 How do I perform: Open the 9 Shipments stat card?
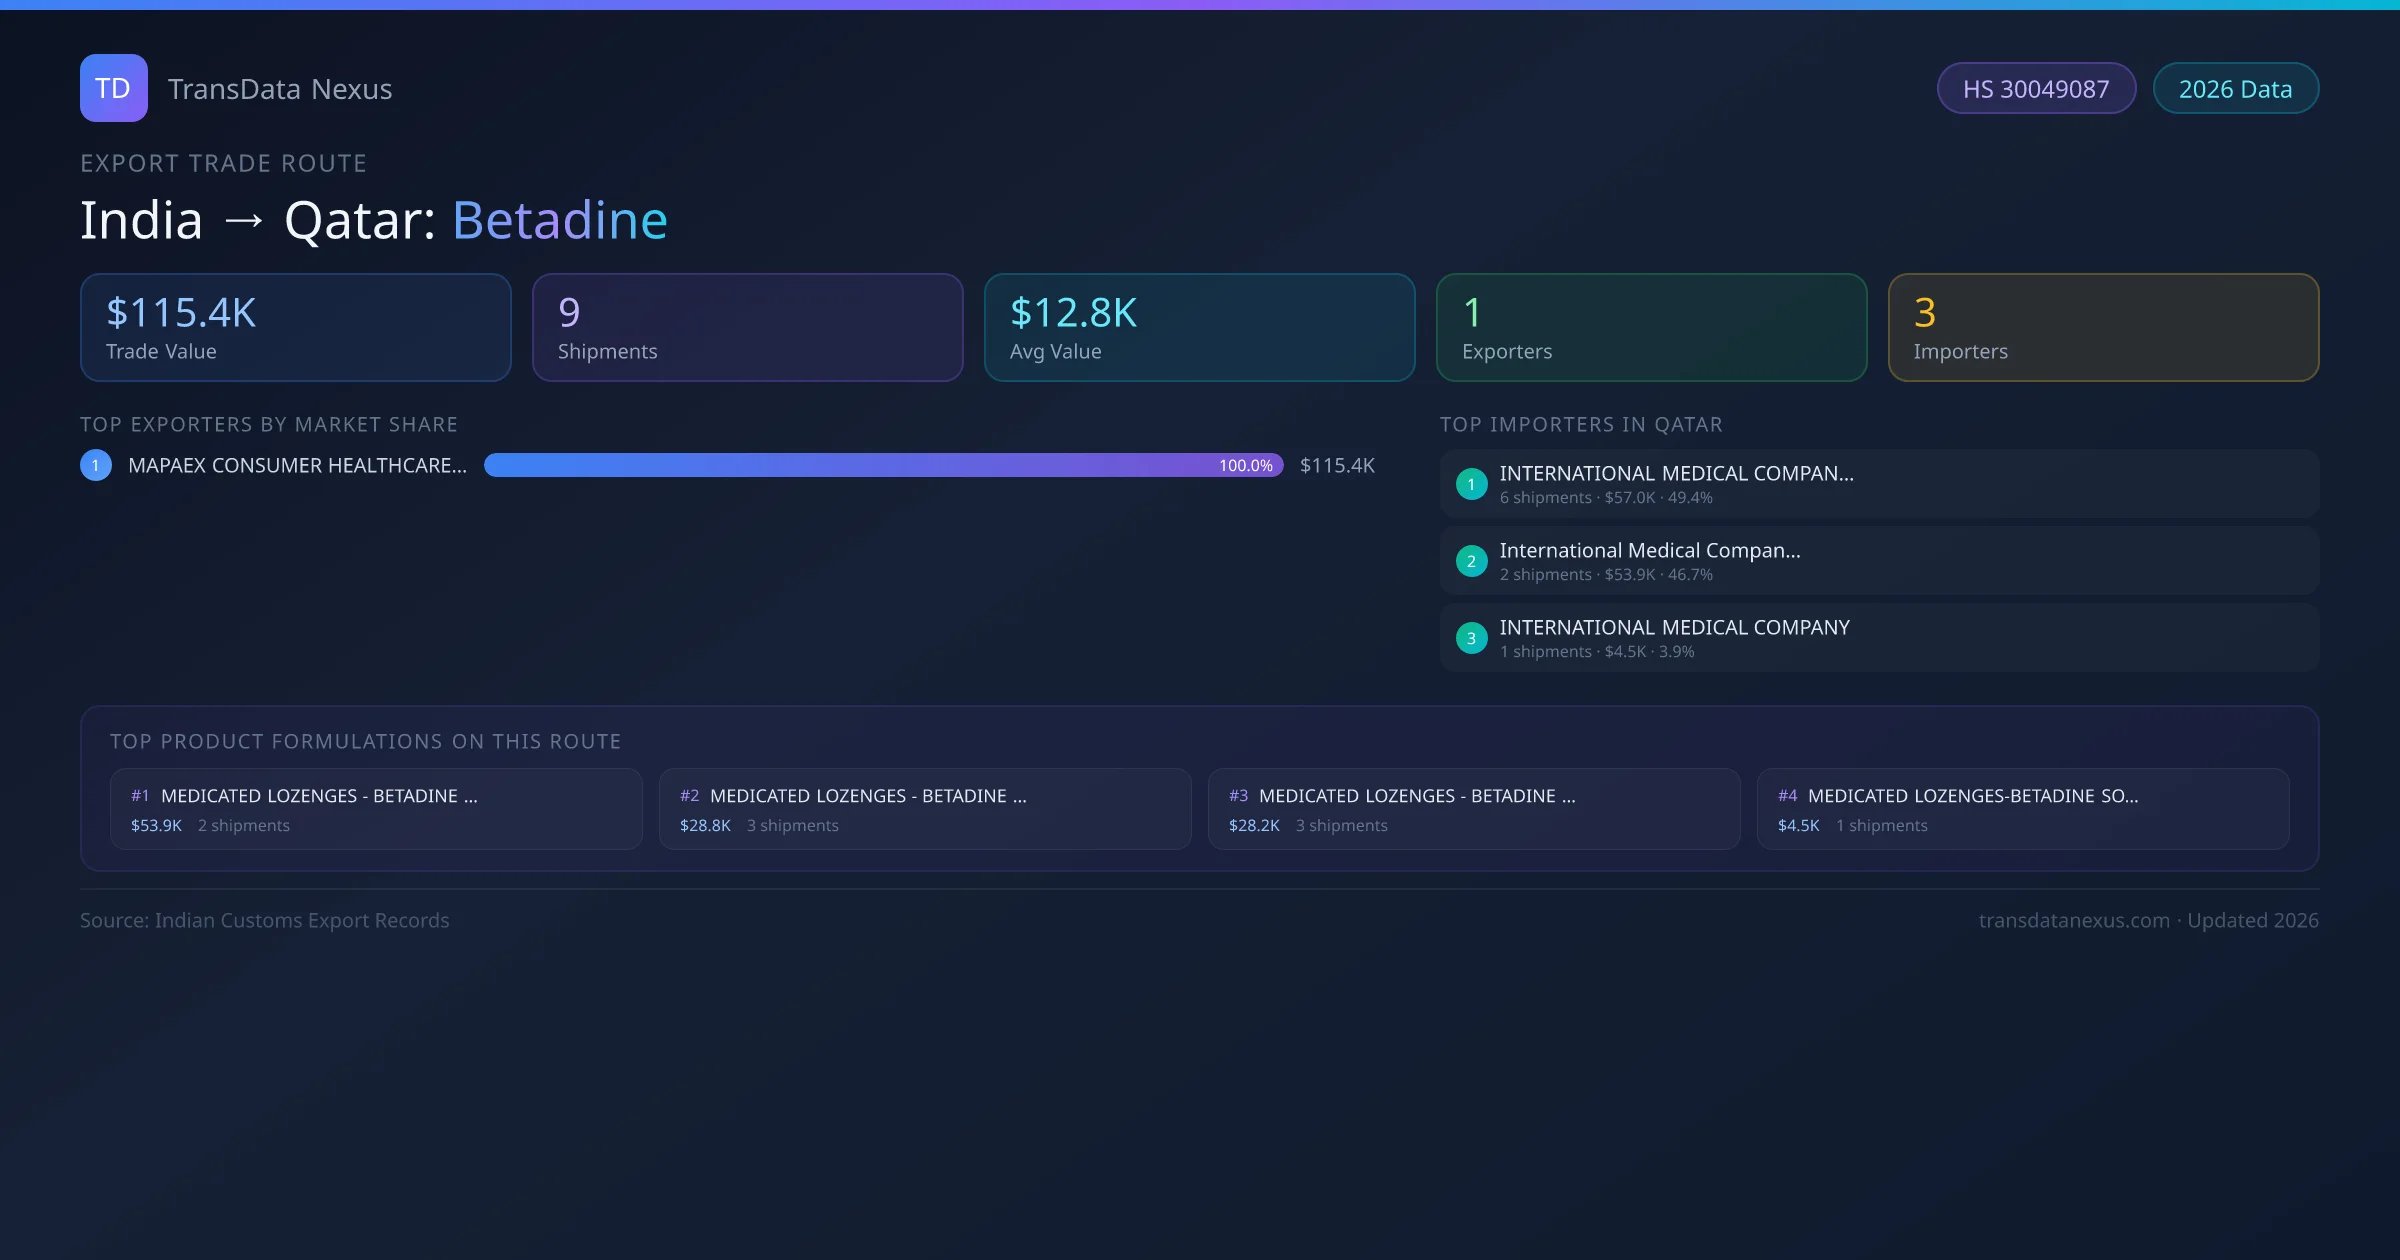pyautogui.click(x=747, y=328)
